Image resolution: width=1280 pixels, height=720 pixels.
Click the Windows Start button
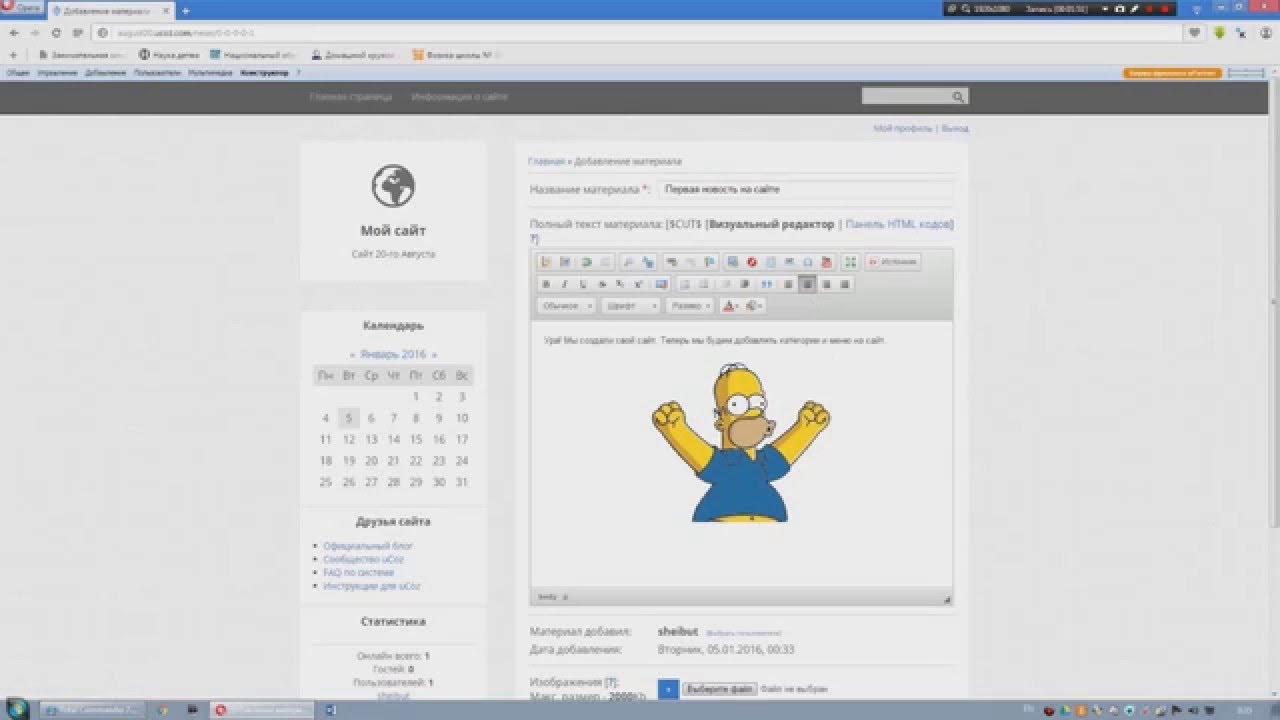[16, 709]
